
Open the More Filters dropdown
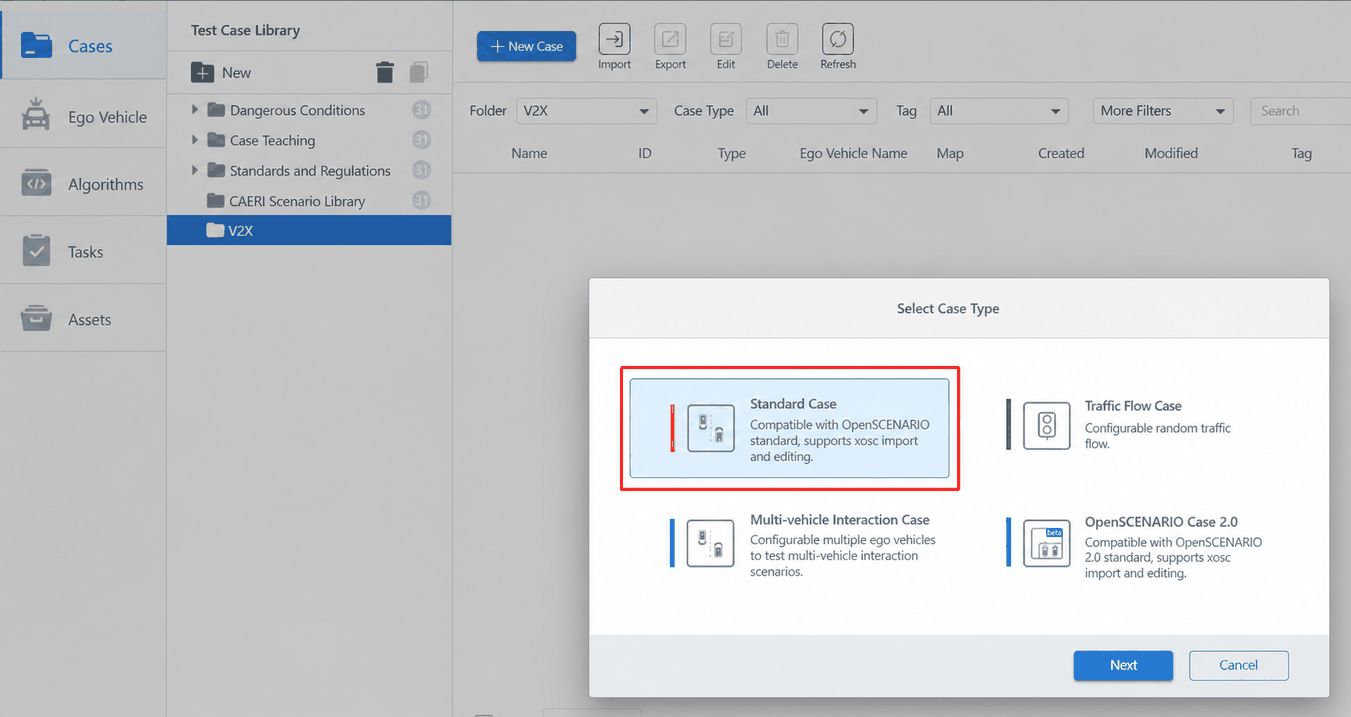1163,111
